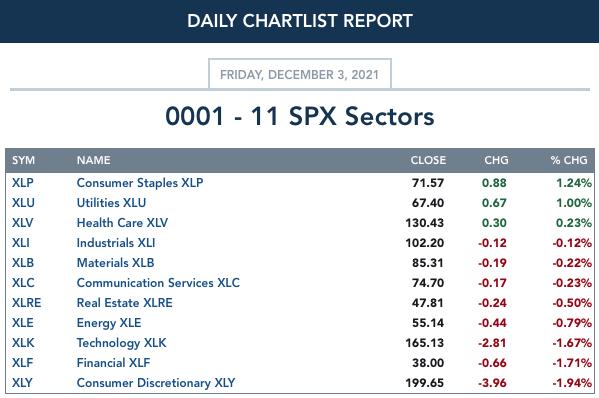Image resolution: width=599 pixels, height=398 pixels.
Task: Click the XLB symbol link
Action: coord(23,263)
